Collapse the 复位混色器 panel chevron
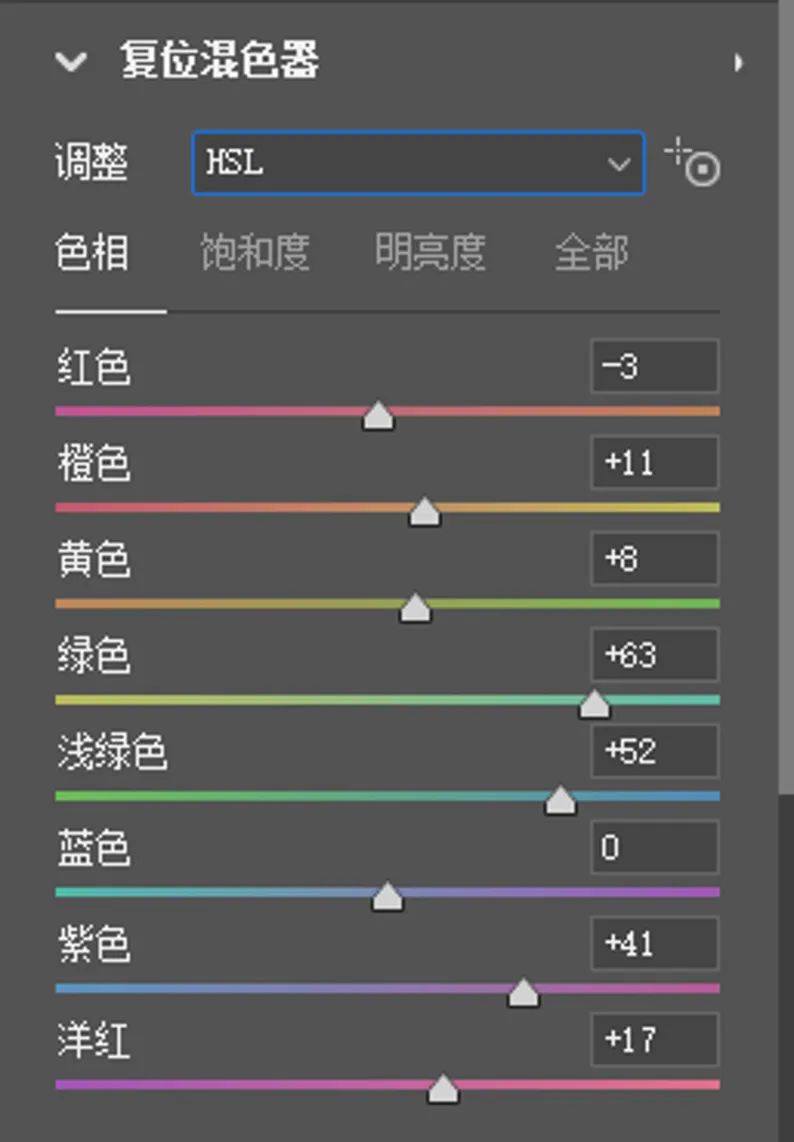The image size is (794, 1142). click(x=72, y=62)
